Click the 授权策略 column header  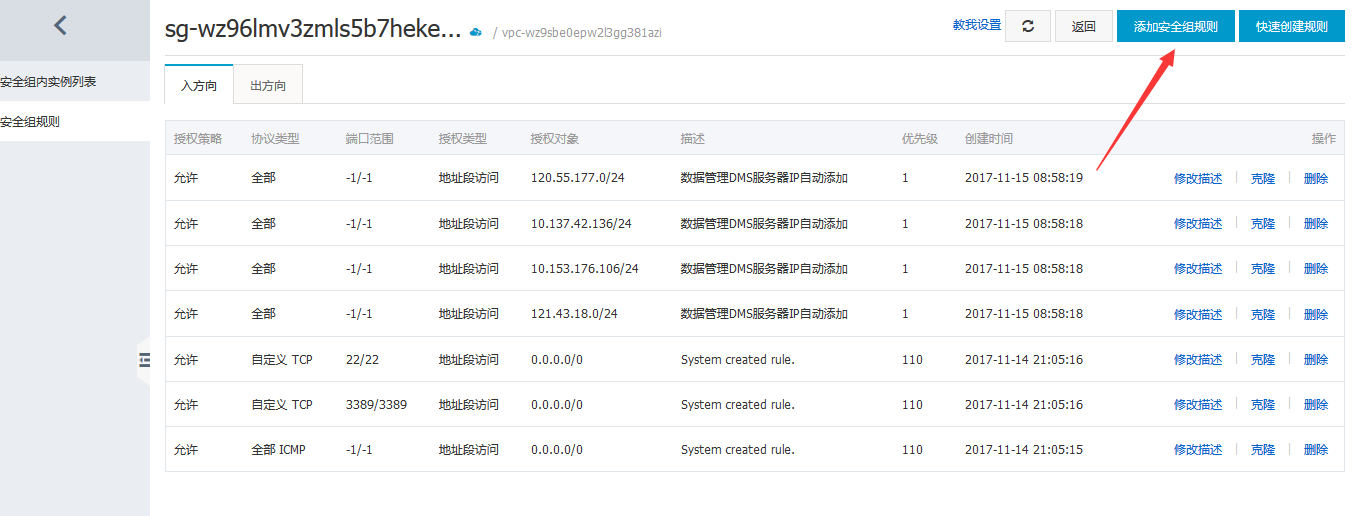[198, 138]
